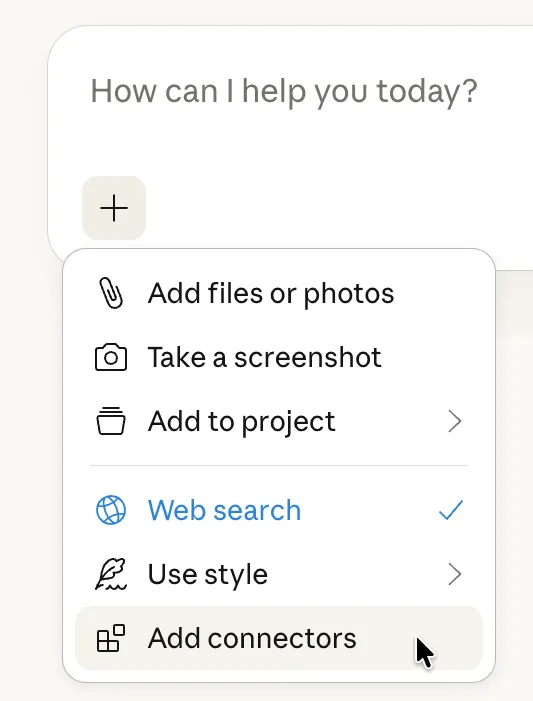This screenshot has height=701, width=533.
Task: Click the quill style icon
Action: pos(111,574)
